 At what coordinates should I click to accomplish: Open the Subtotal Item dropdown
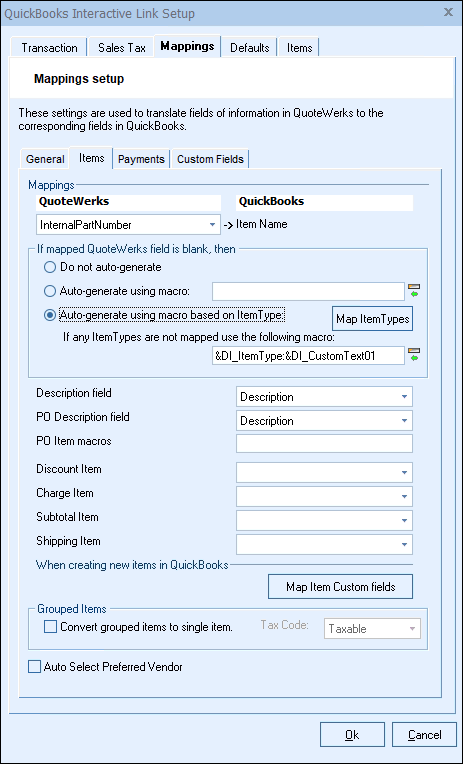(325, 520)
